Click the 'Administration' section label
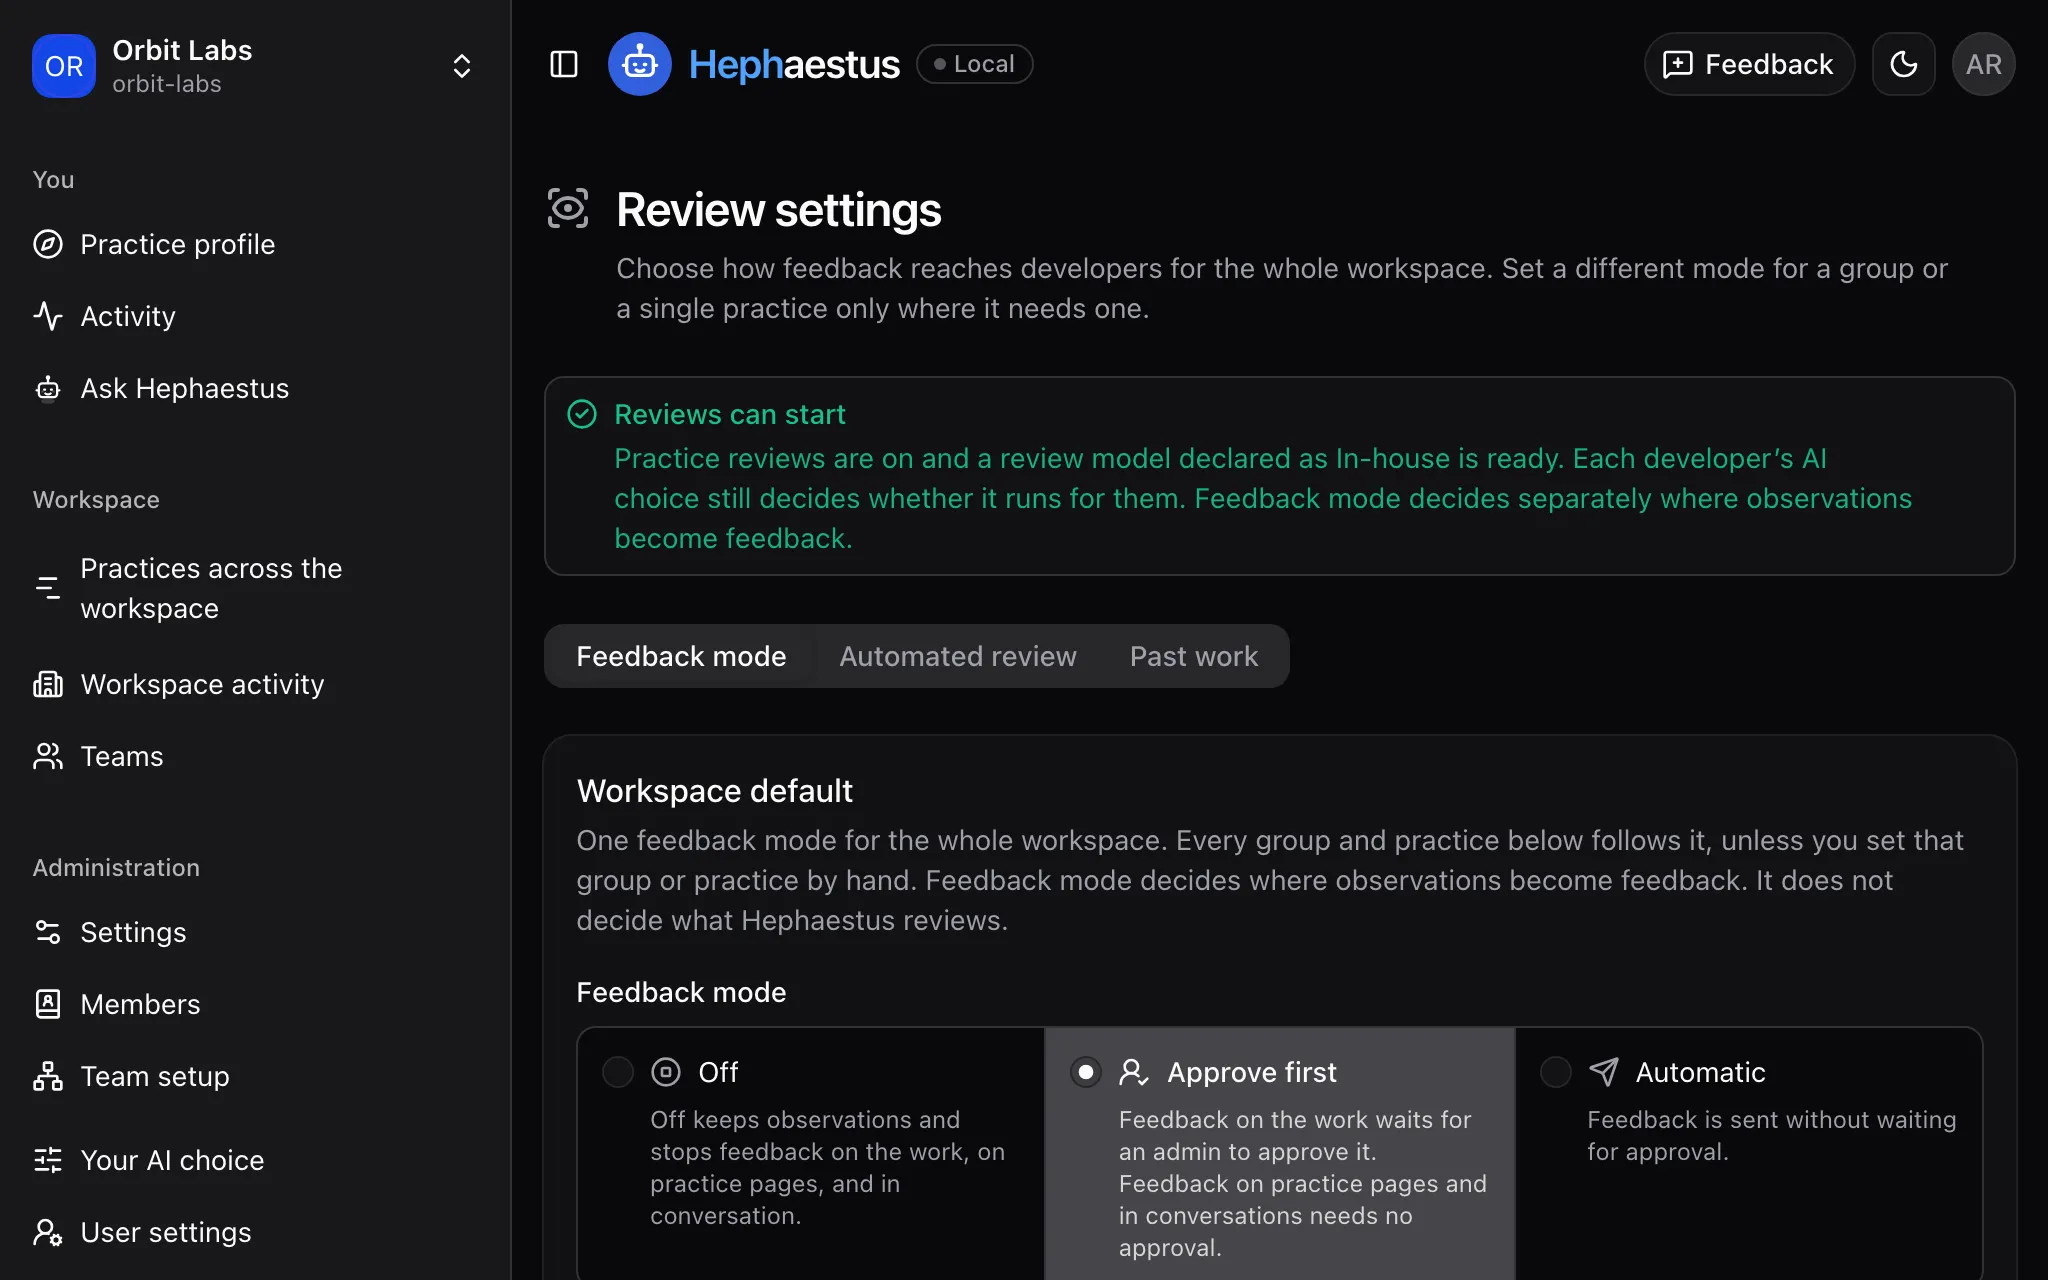The image size is (2048, 1280). [x=116, y=867]
